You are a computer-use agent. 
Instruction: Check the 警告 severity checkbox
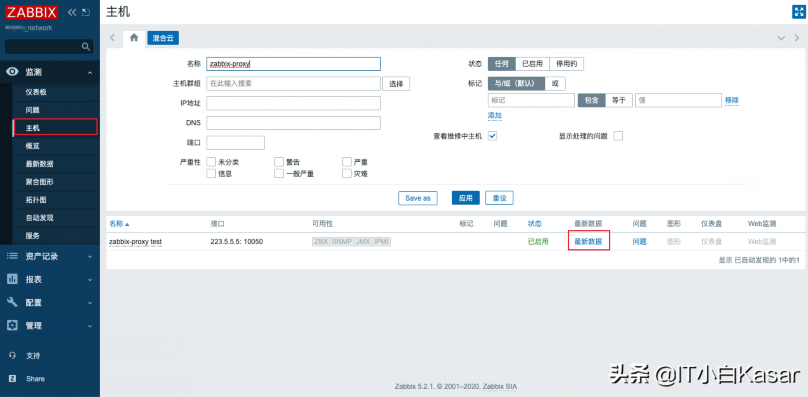(279, 162)
